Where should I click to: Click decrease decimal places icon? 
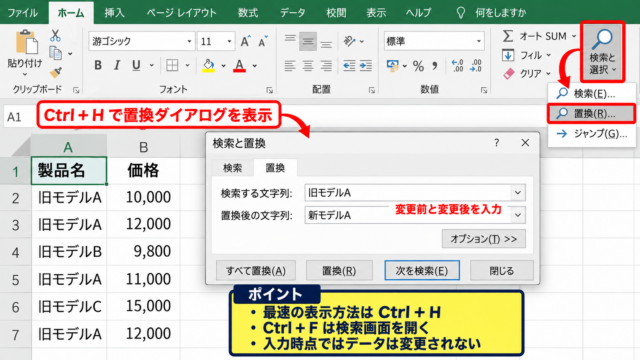click(x=476, y=65)
